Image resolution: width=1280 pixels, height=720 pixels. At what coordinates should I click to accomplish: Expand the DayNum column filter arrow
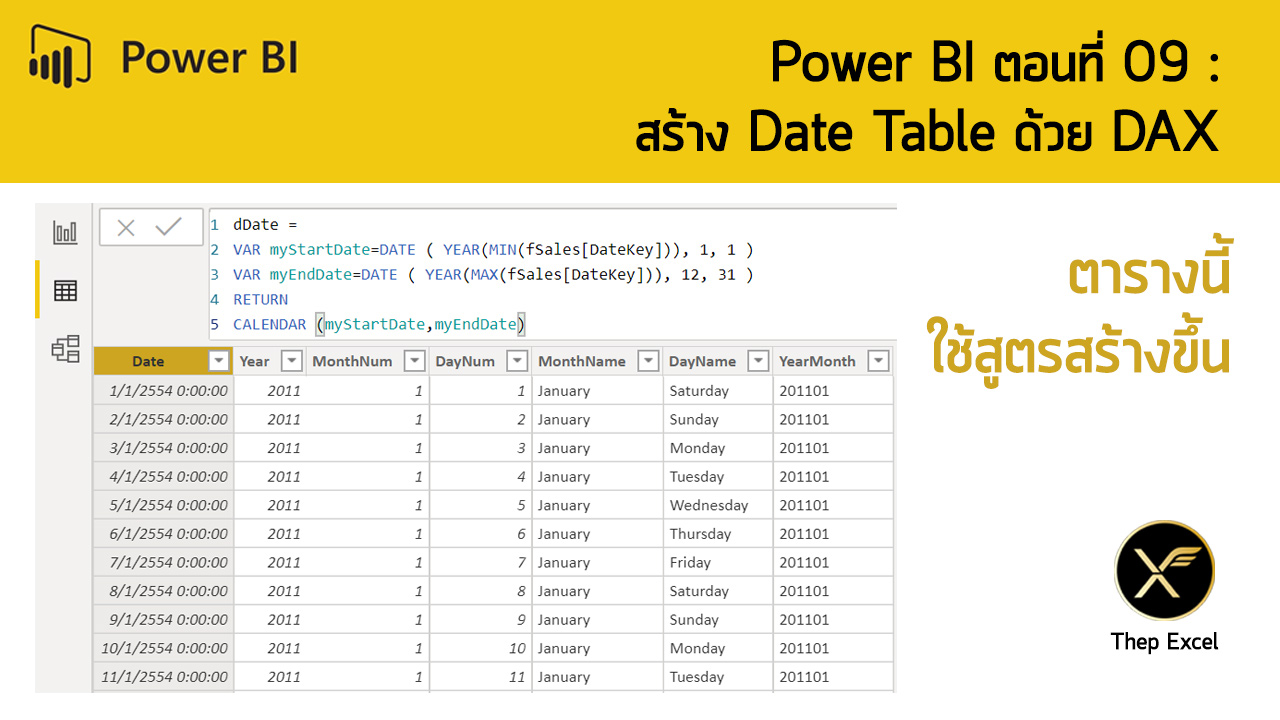click(x=516, y=361)
